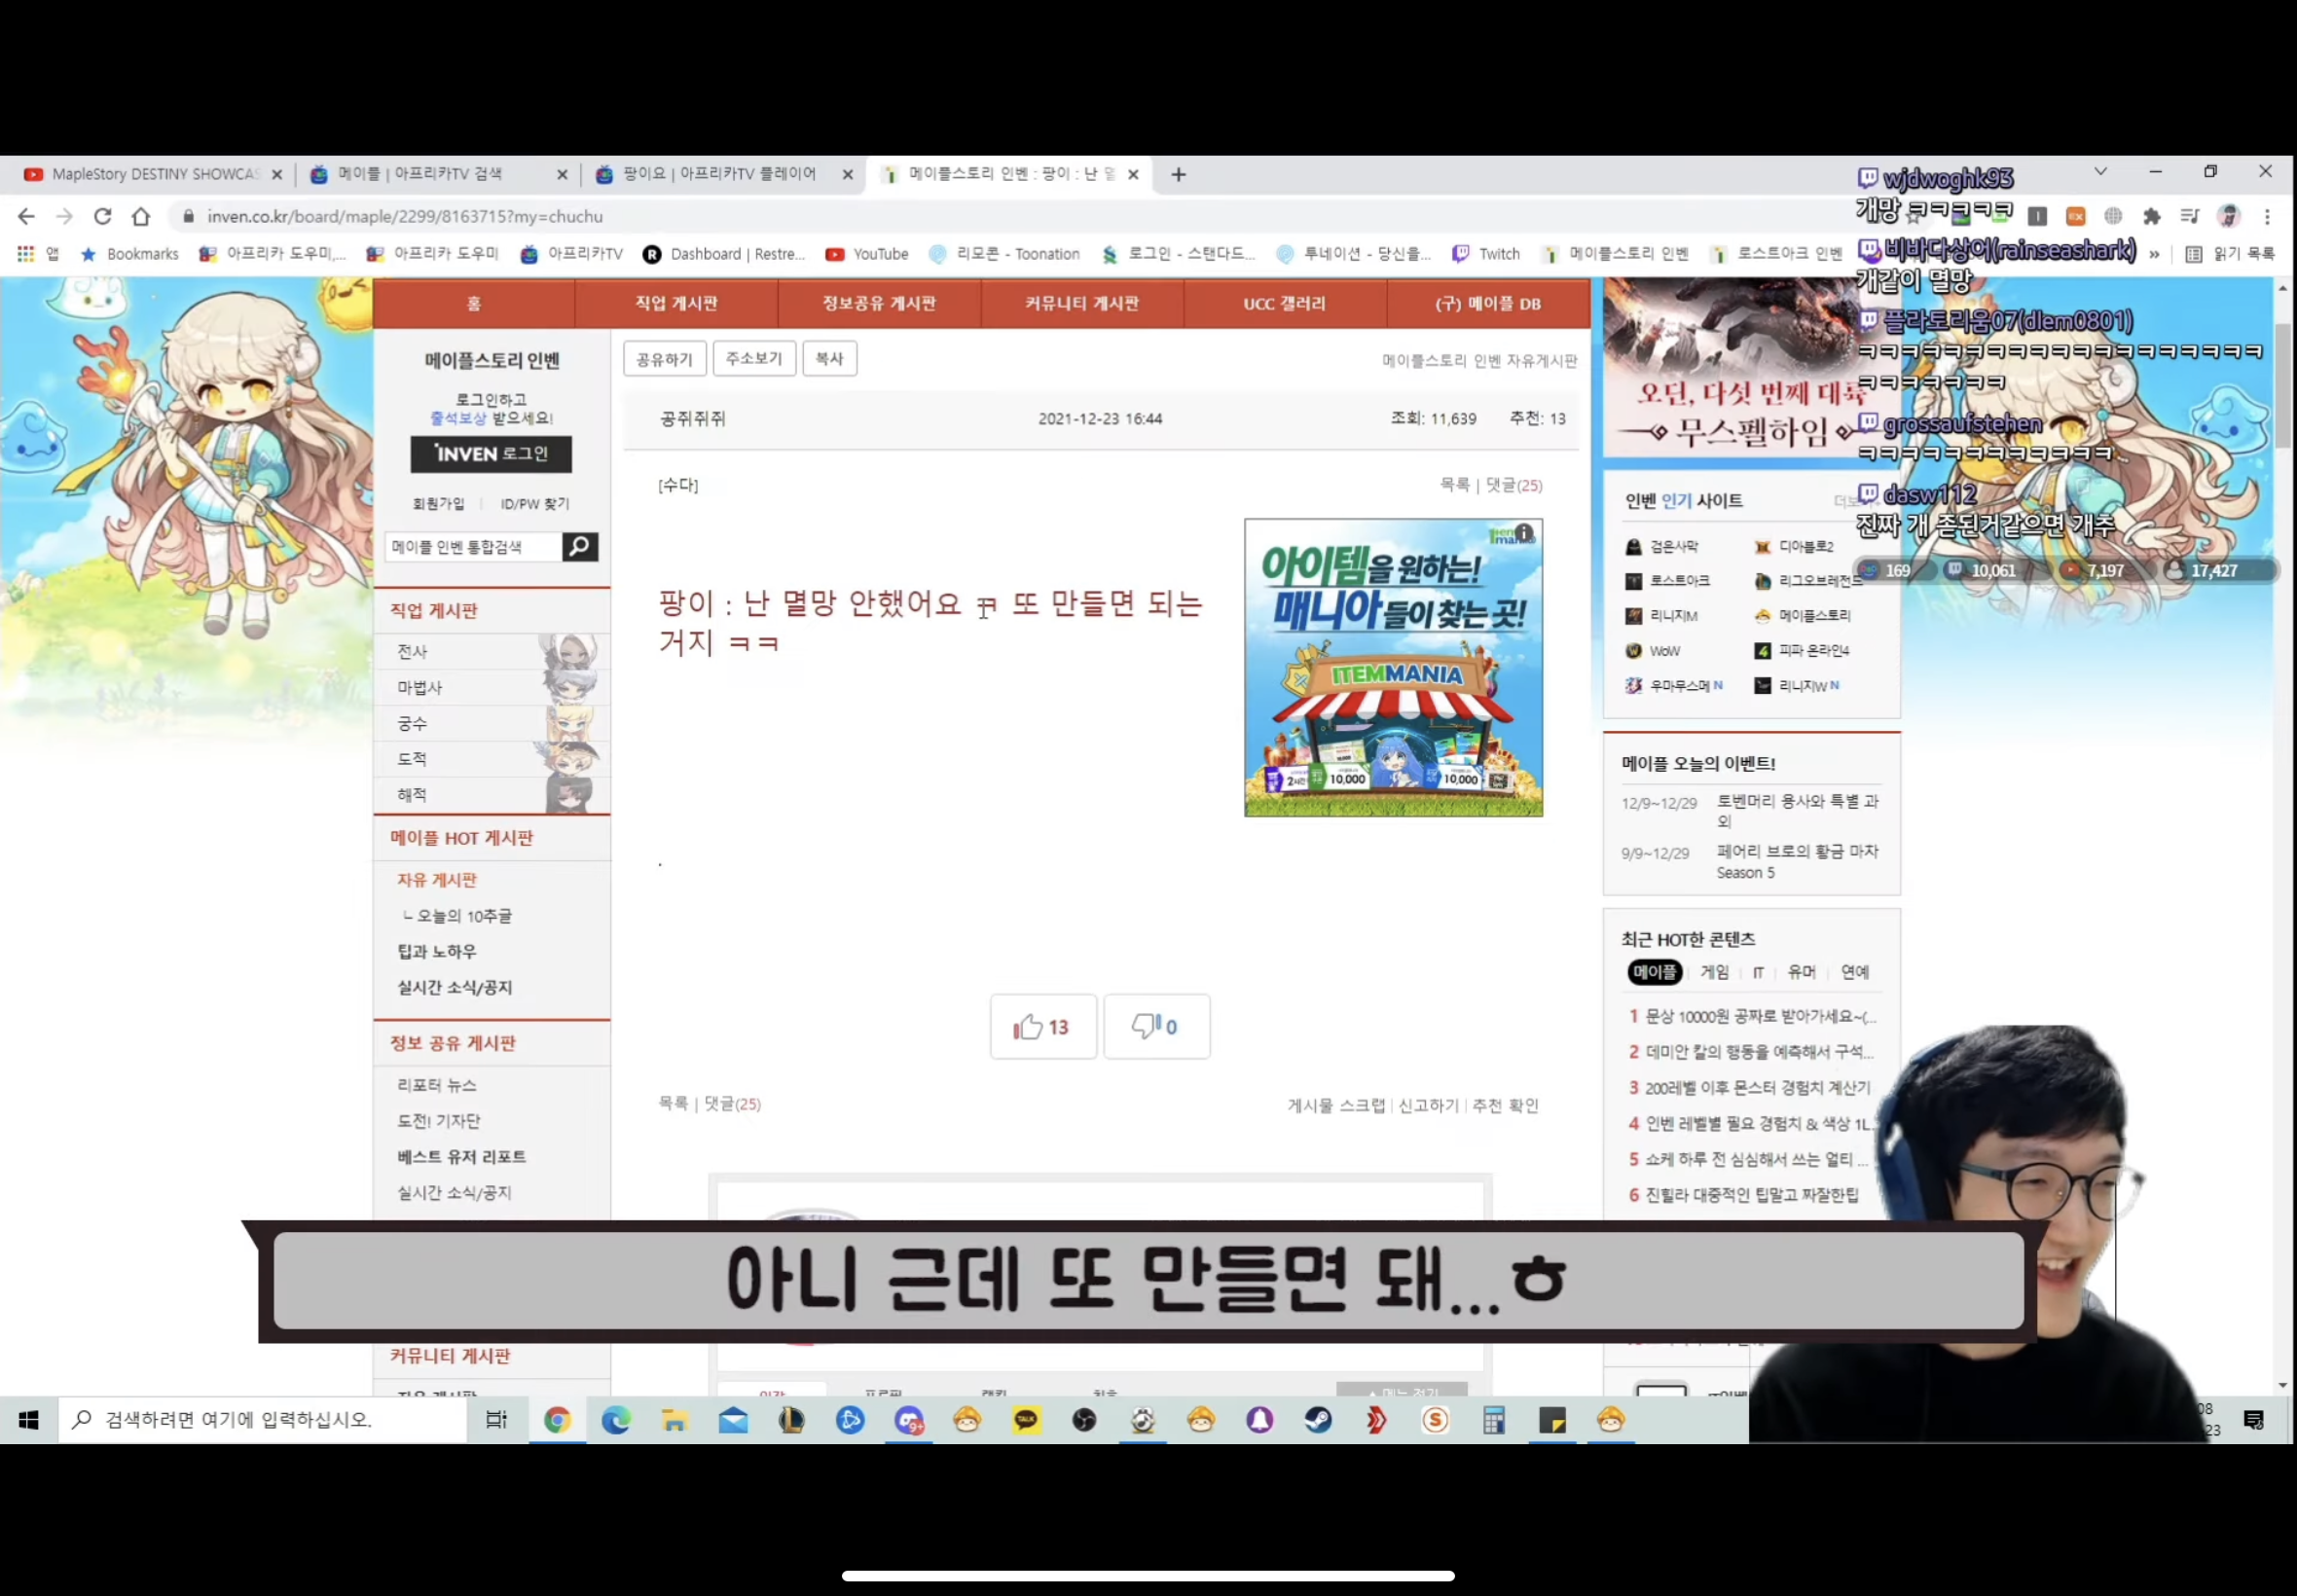The image size is (2297, 1596).
Task: Open Chrome's three-dot menu
Action: click(2267, 216)
